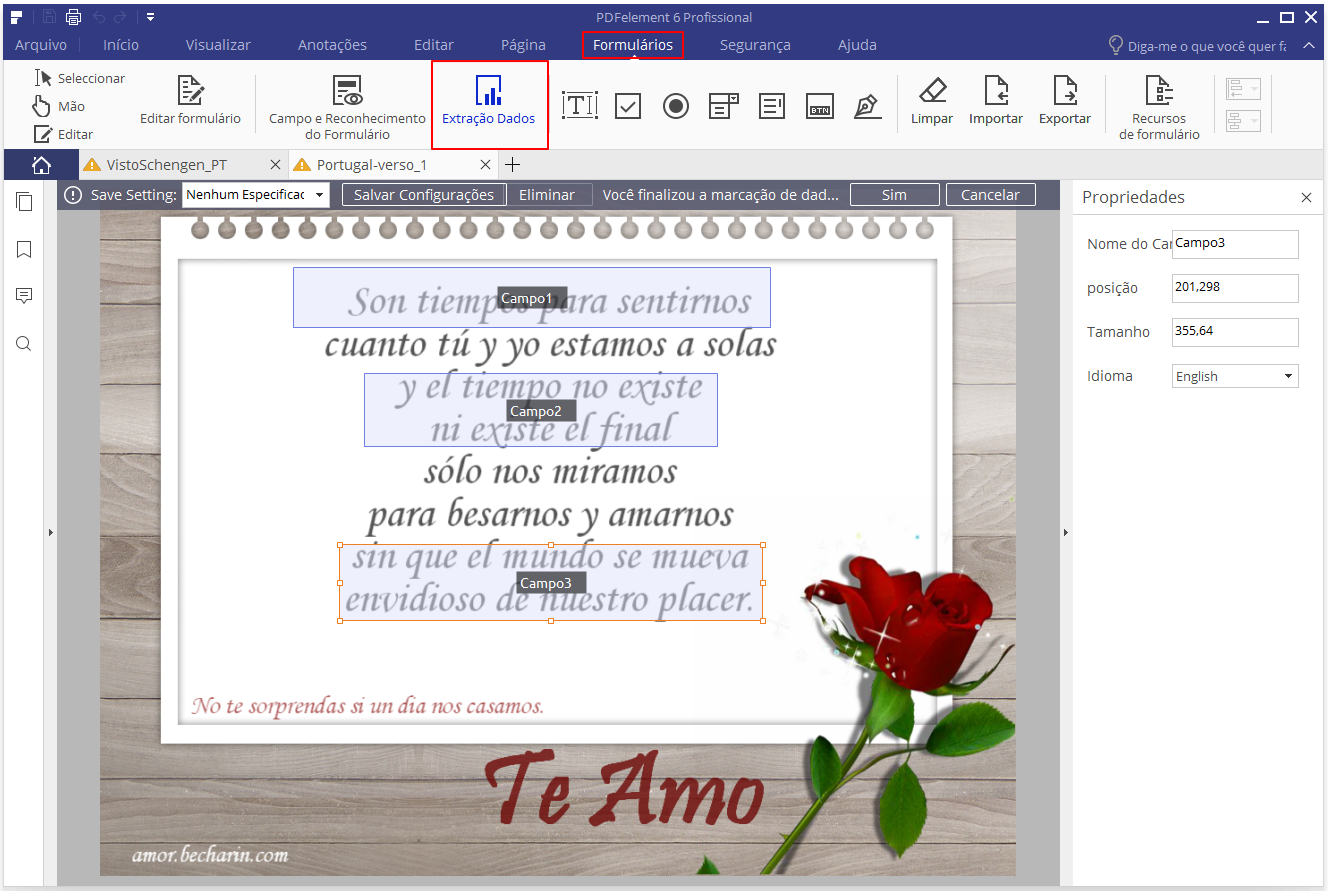Click the Eliminar button

click(547, 195)
